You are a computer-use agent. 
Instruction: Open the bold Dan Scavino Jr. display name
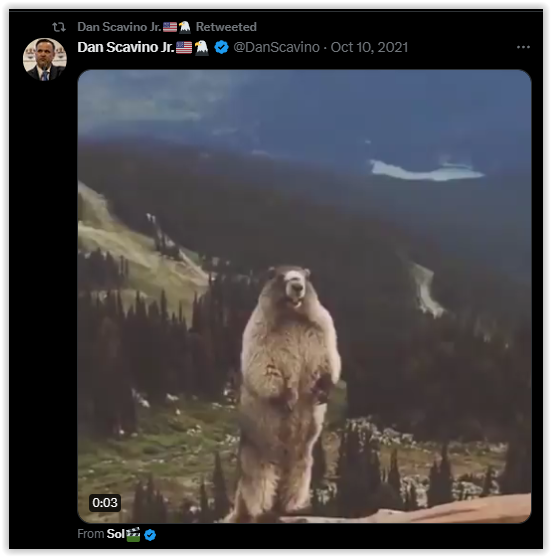(x=126, y=47)
